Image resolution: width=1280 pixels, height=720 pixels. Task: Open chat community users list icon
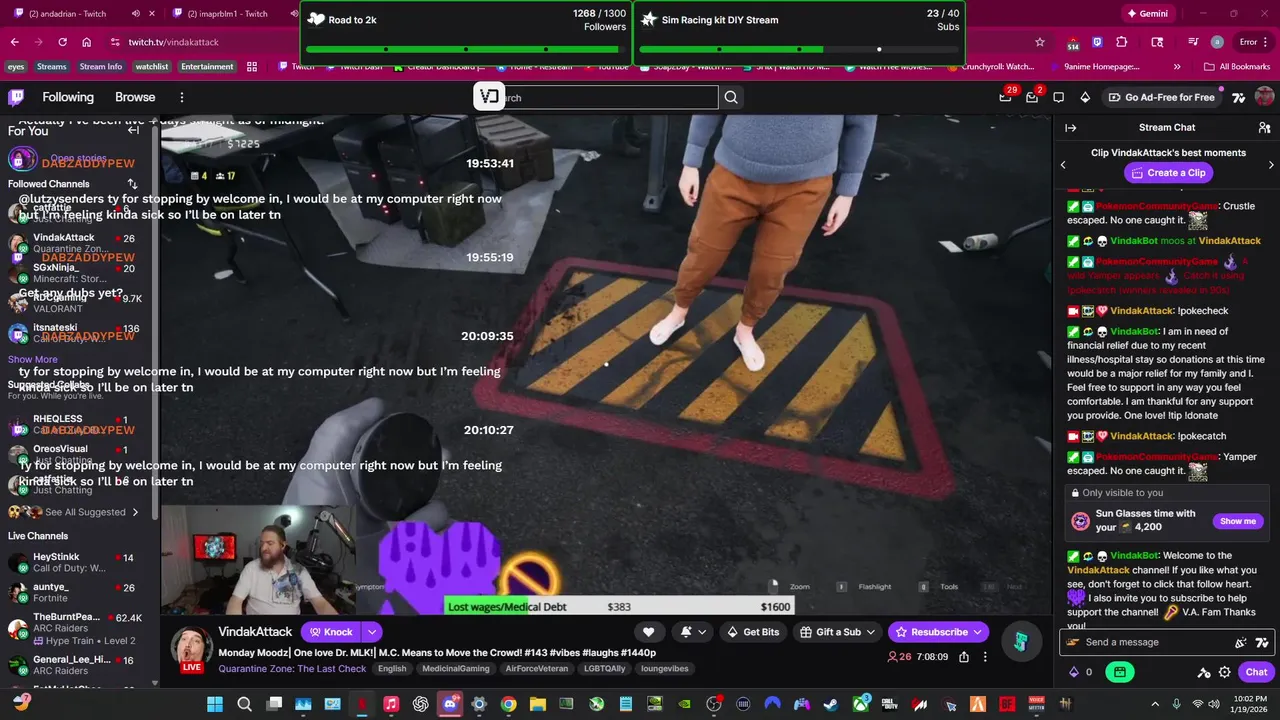pos(1264,127)
